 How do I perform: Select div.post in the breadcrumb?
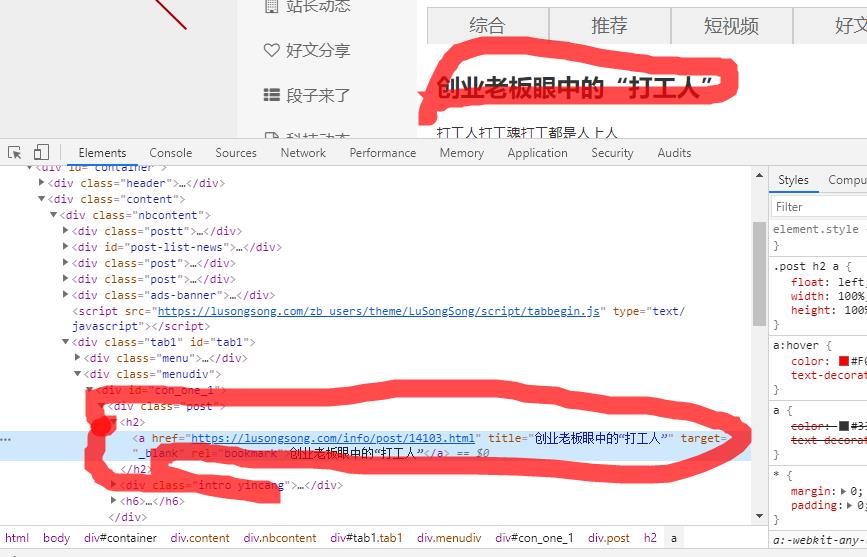coord(609,538)
